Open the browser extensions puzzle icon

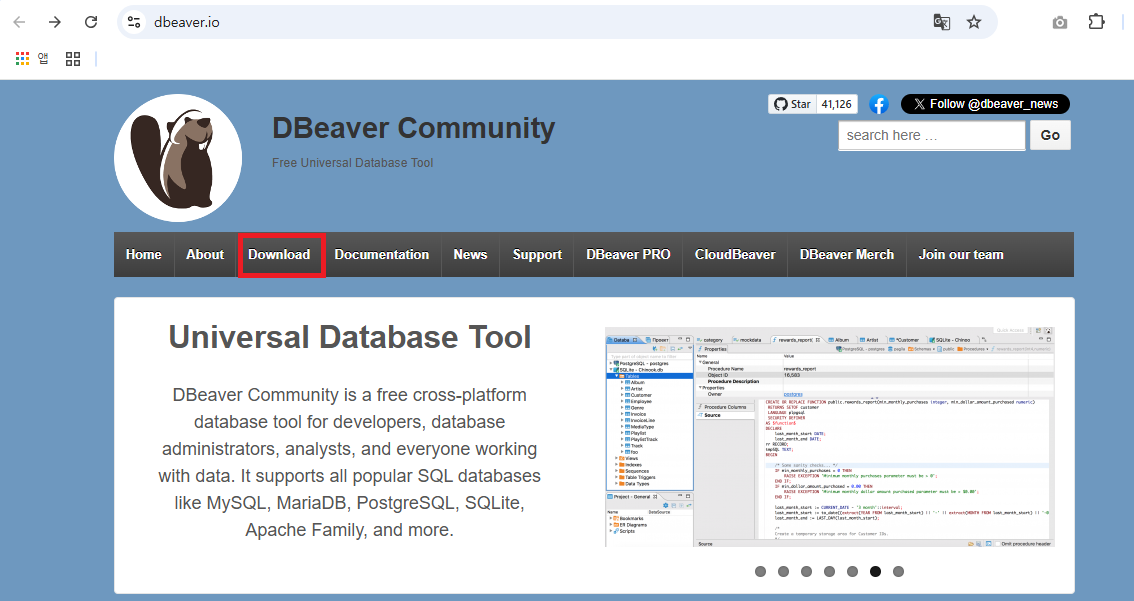point(1096,22)
